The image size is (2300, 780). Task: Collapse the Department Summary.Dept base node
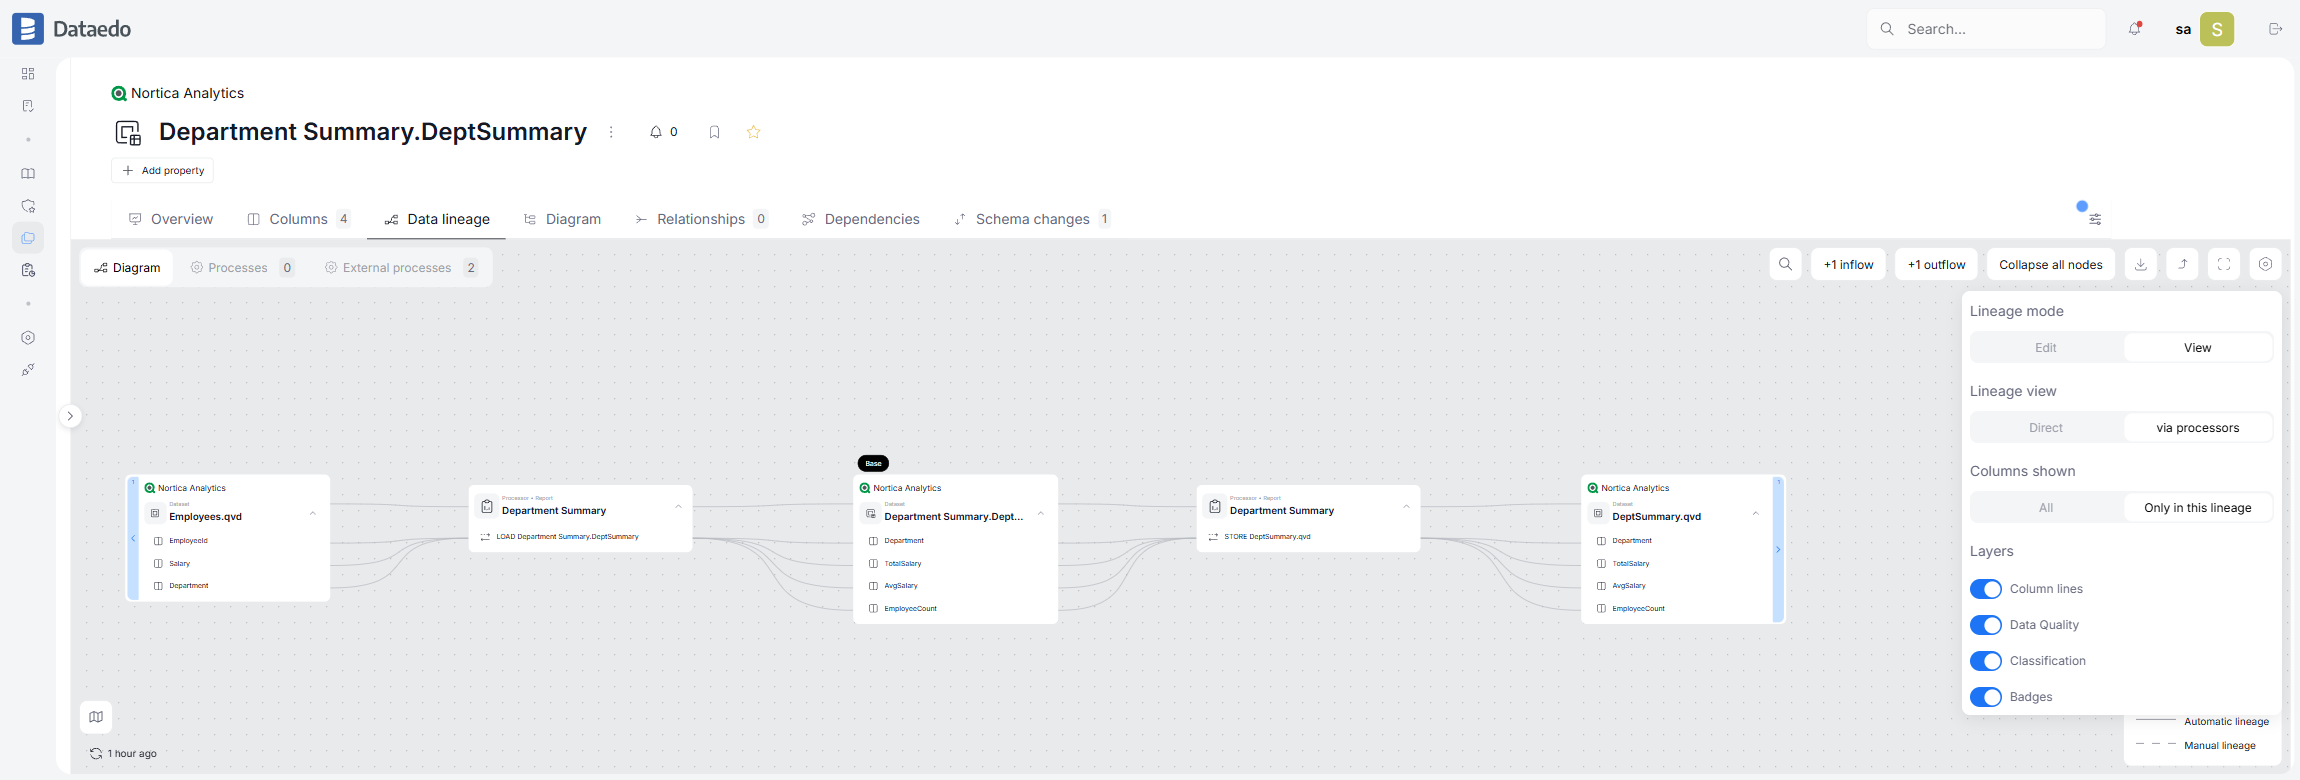pos(1041,514)
